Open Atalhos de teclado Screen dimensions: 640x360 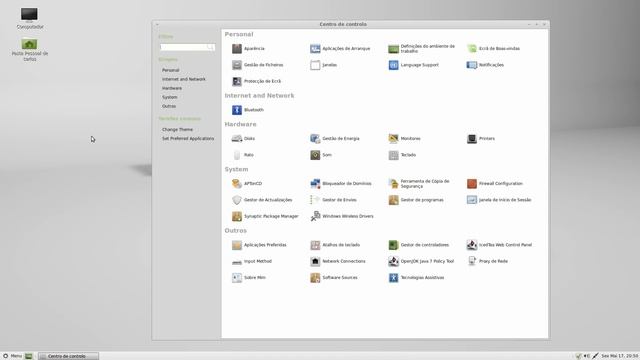pyautogui.click(x=335, y=244)
